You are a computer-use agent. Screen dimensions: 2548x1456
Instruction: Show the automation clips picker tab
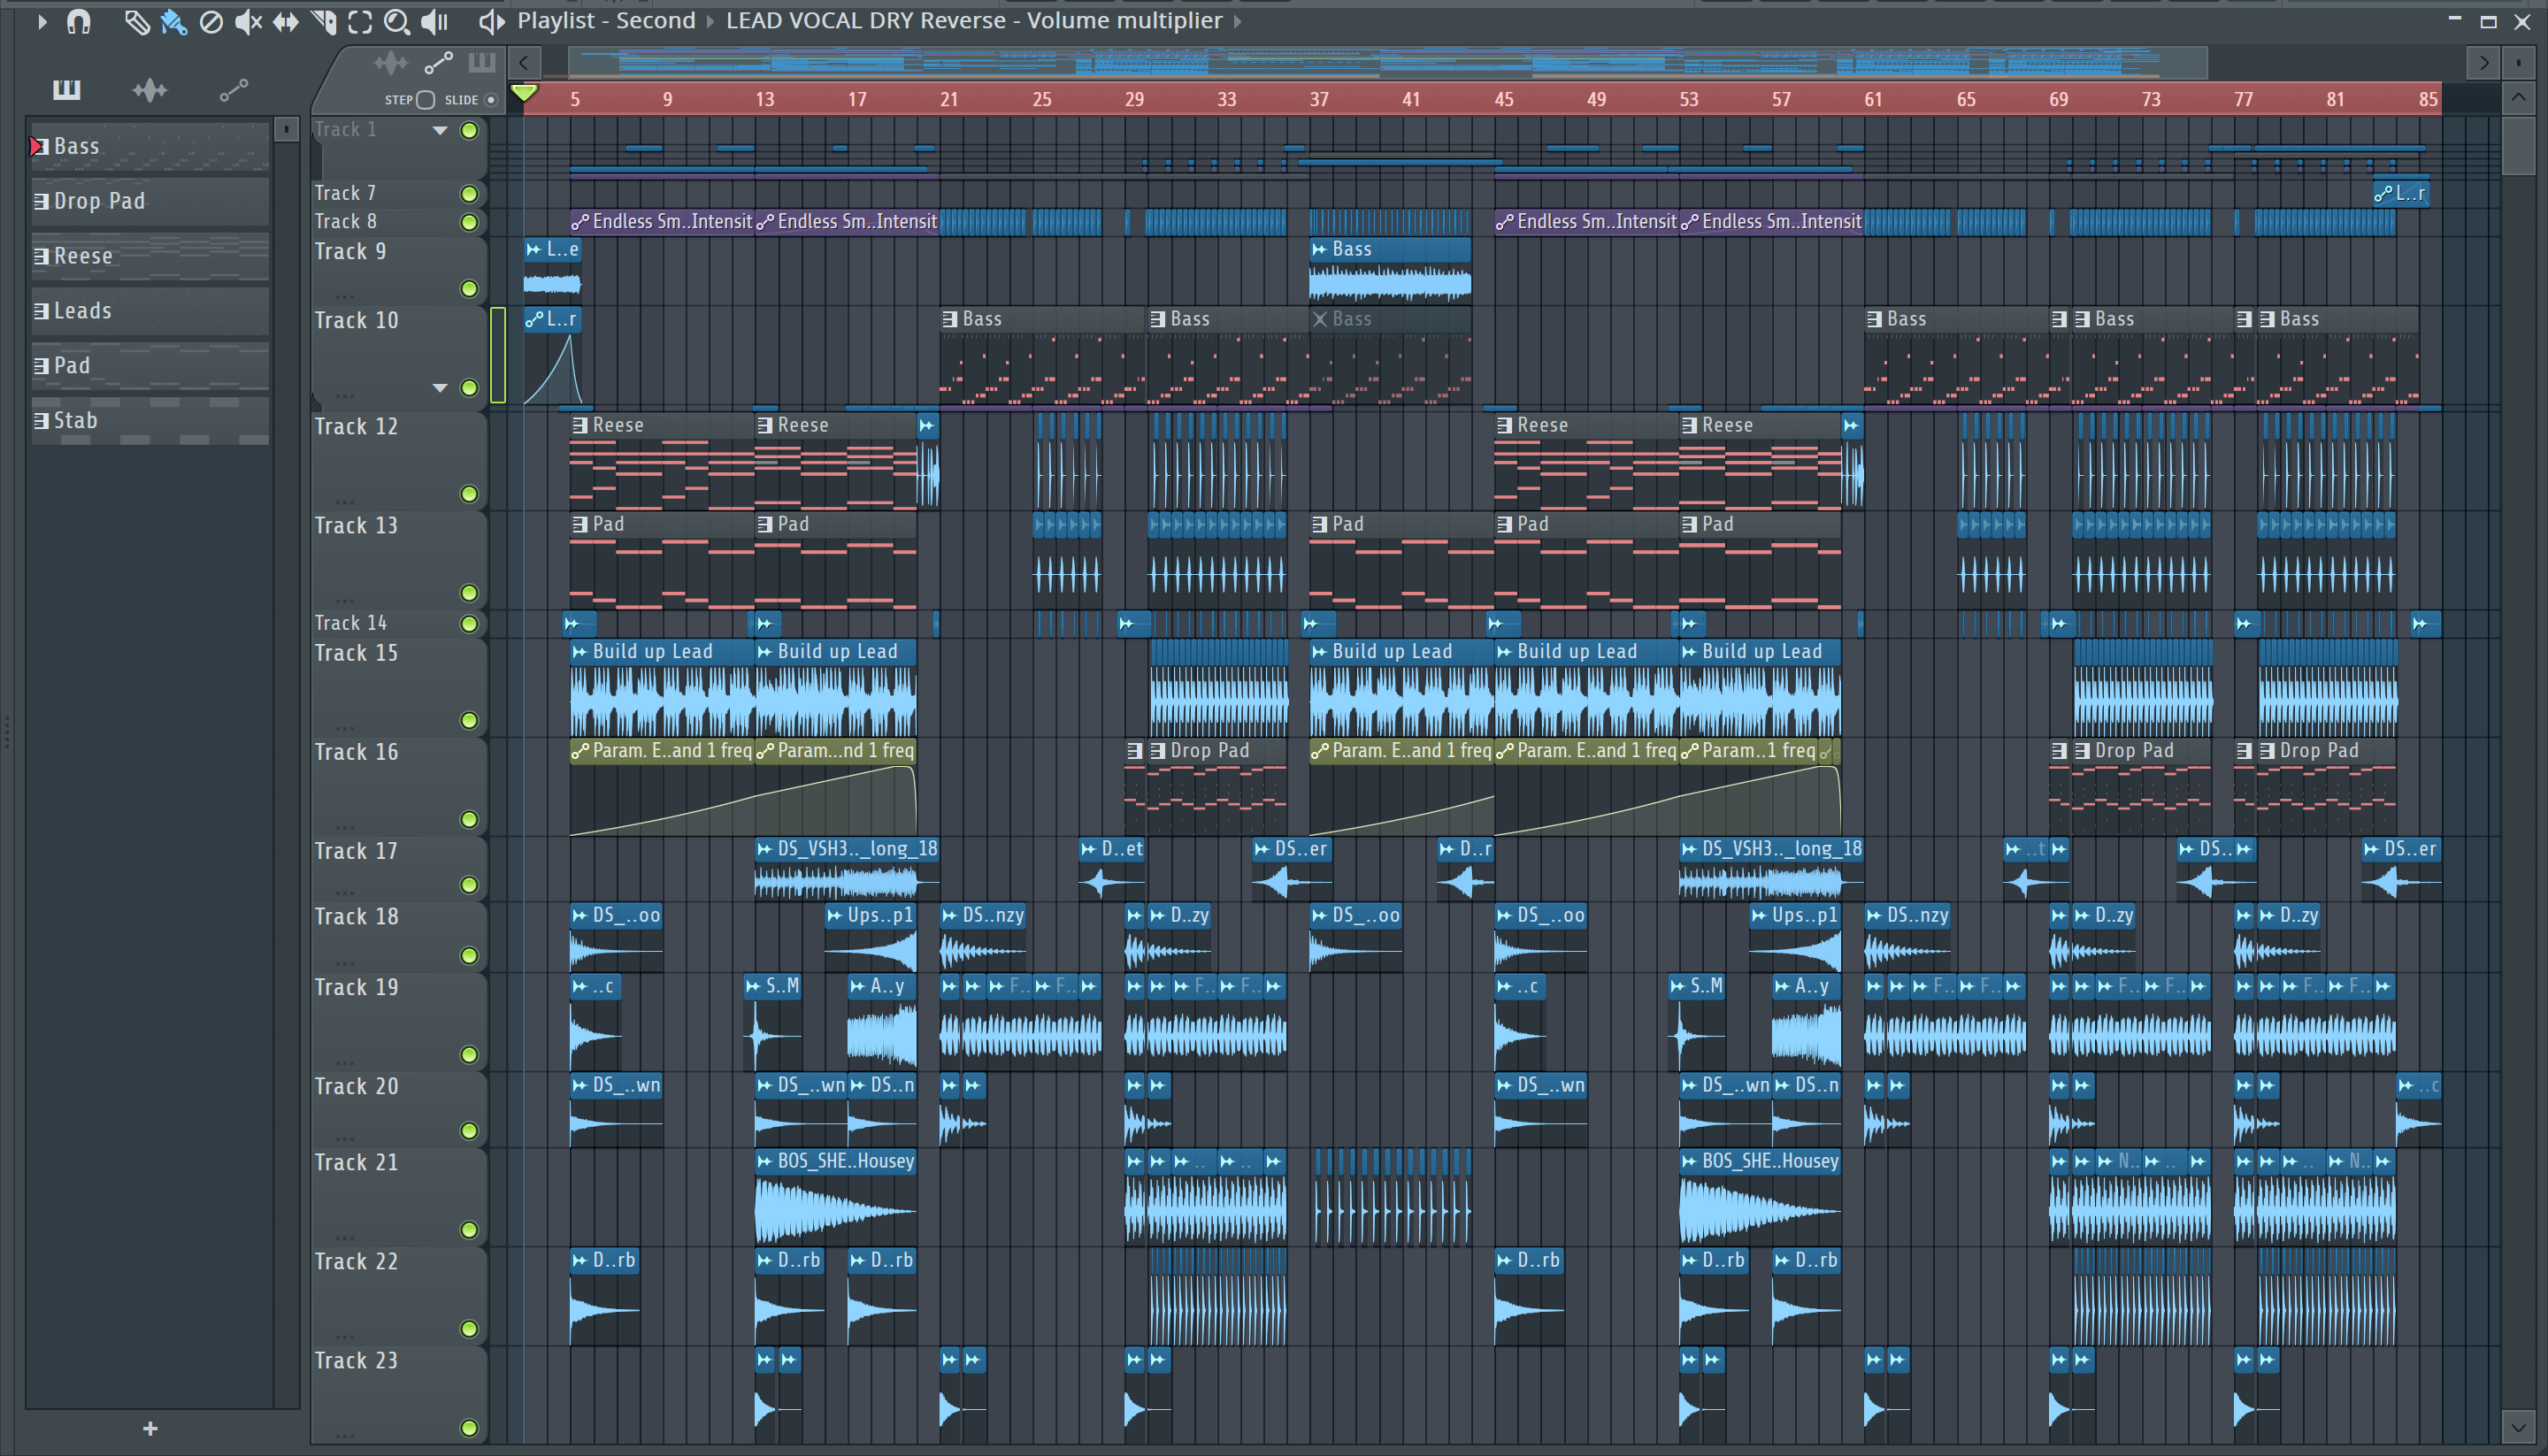(x=233, y=91)
